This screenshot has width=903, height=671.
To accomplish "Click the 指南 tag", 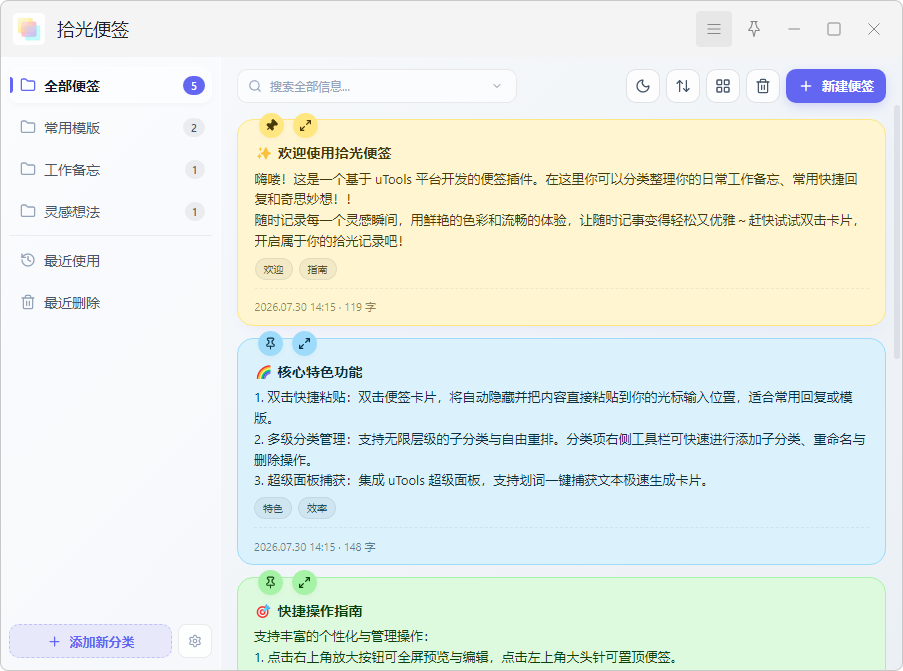I will click(317, 269).
